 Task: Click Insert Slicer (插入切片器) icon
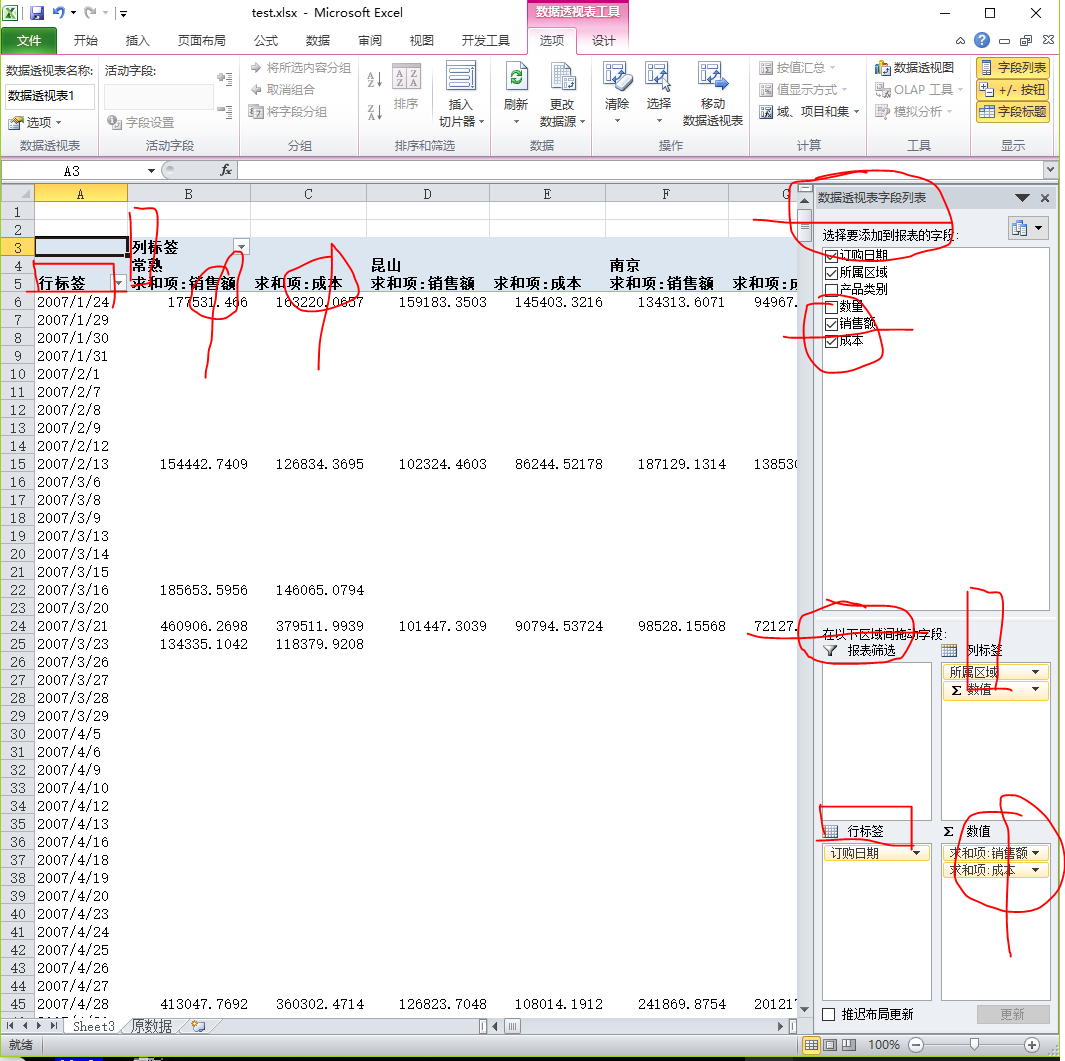click(x=461, y=82)
